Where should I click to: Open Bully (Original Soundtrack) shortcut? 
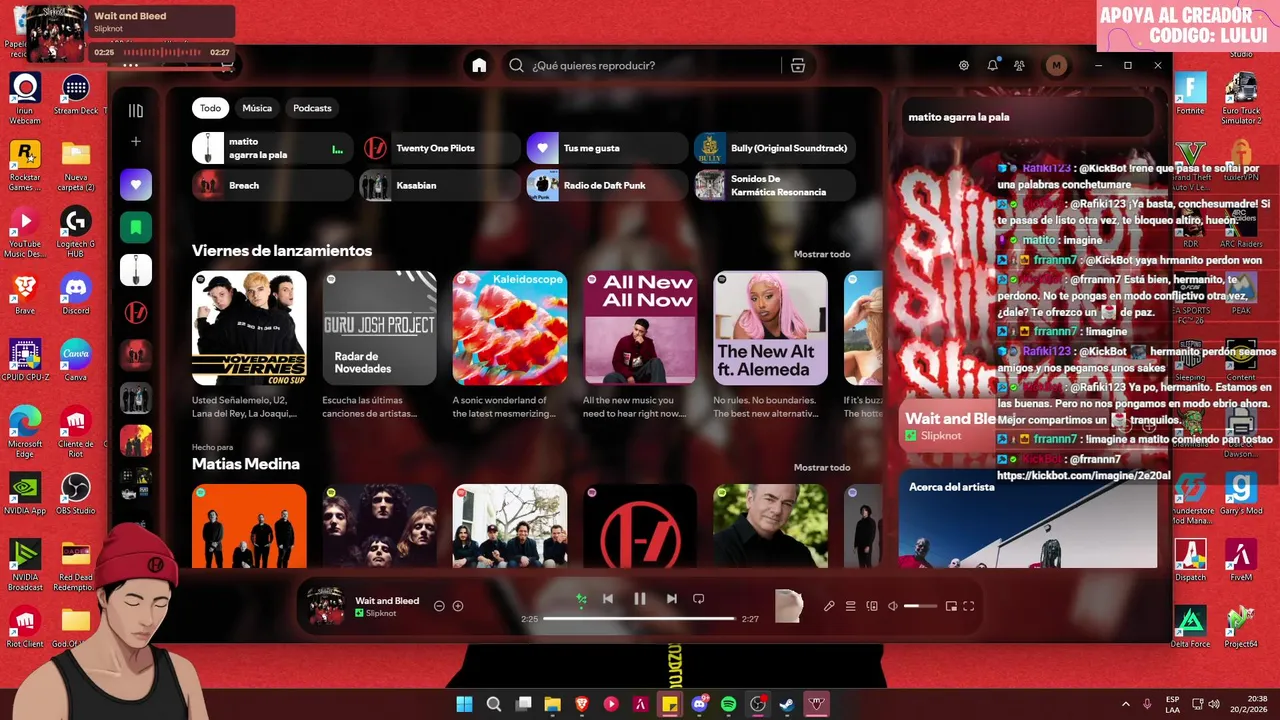tap(775, 148)
